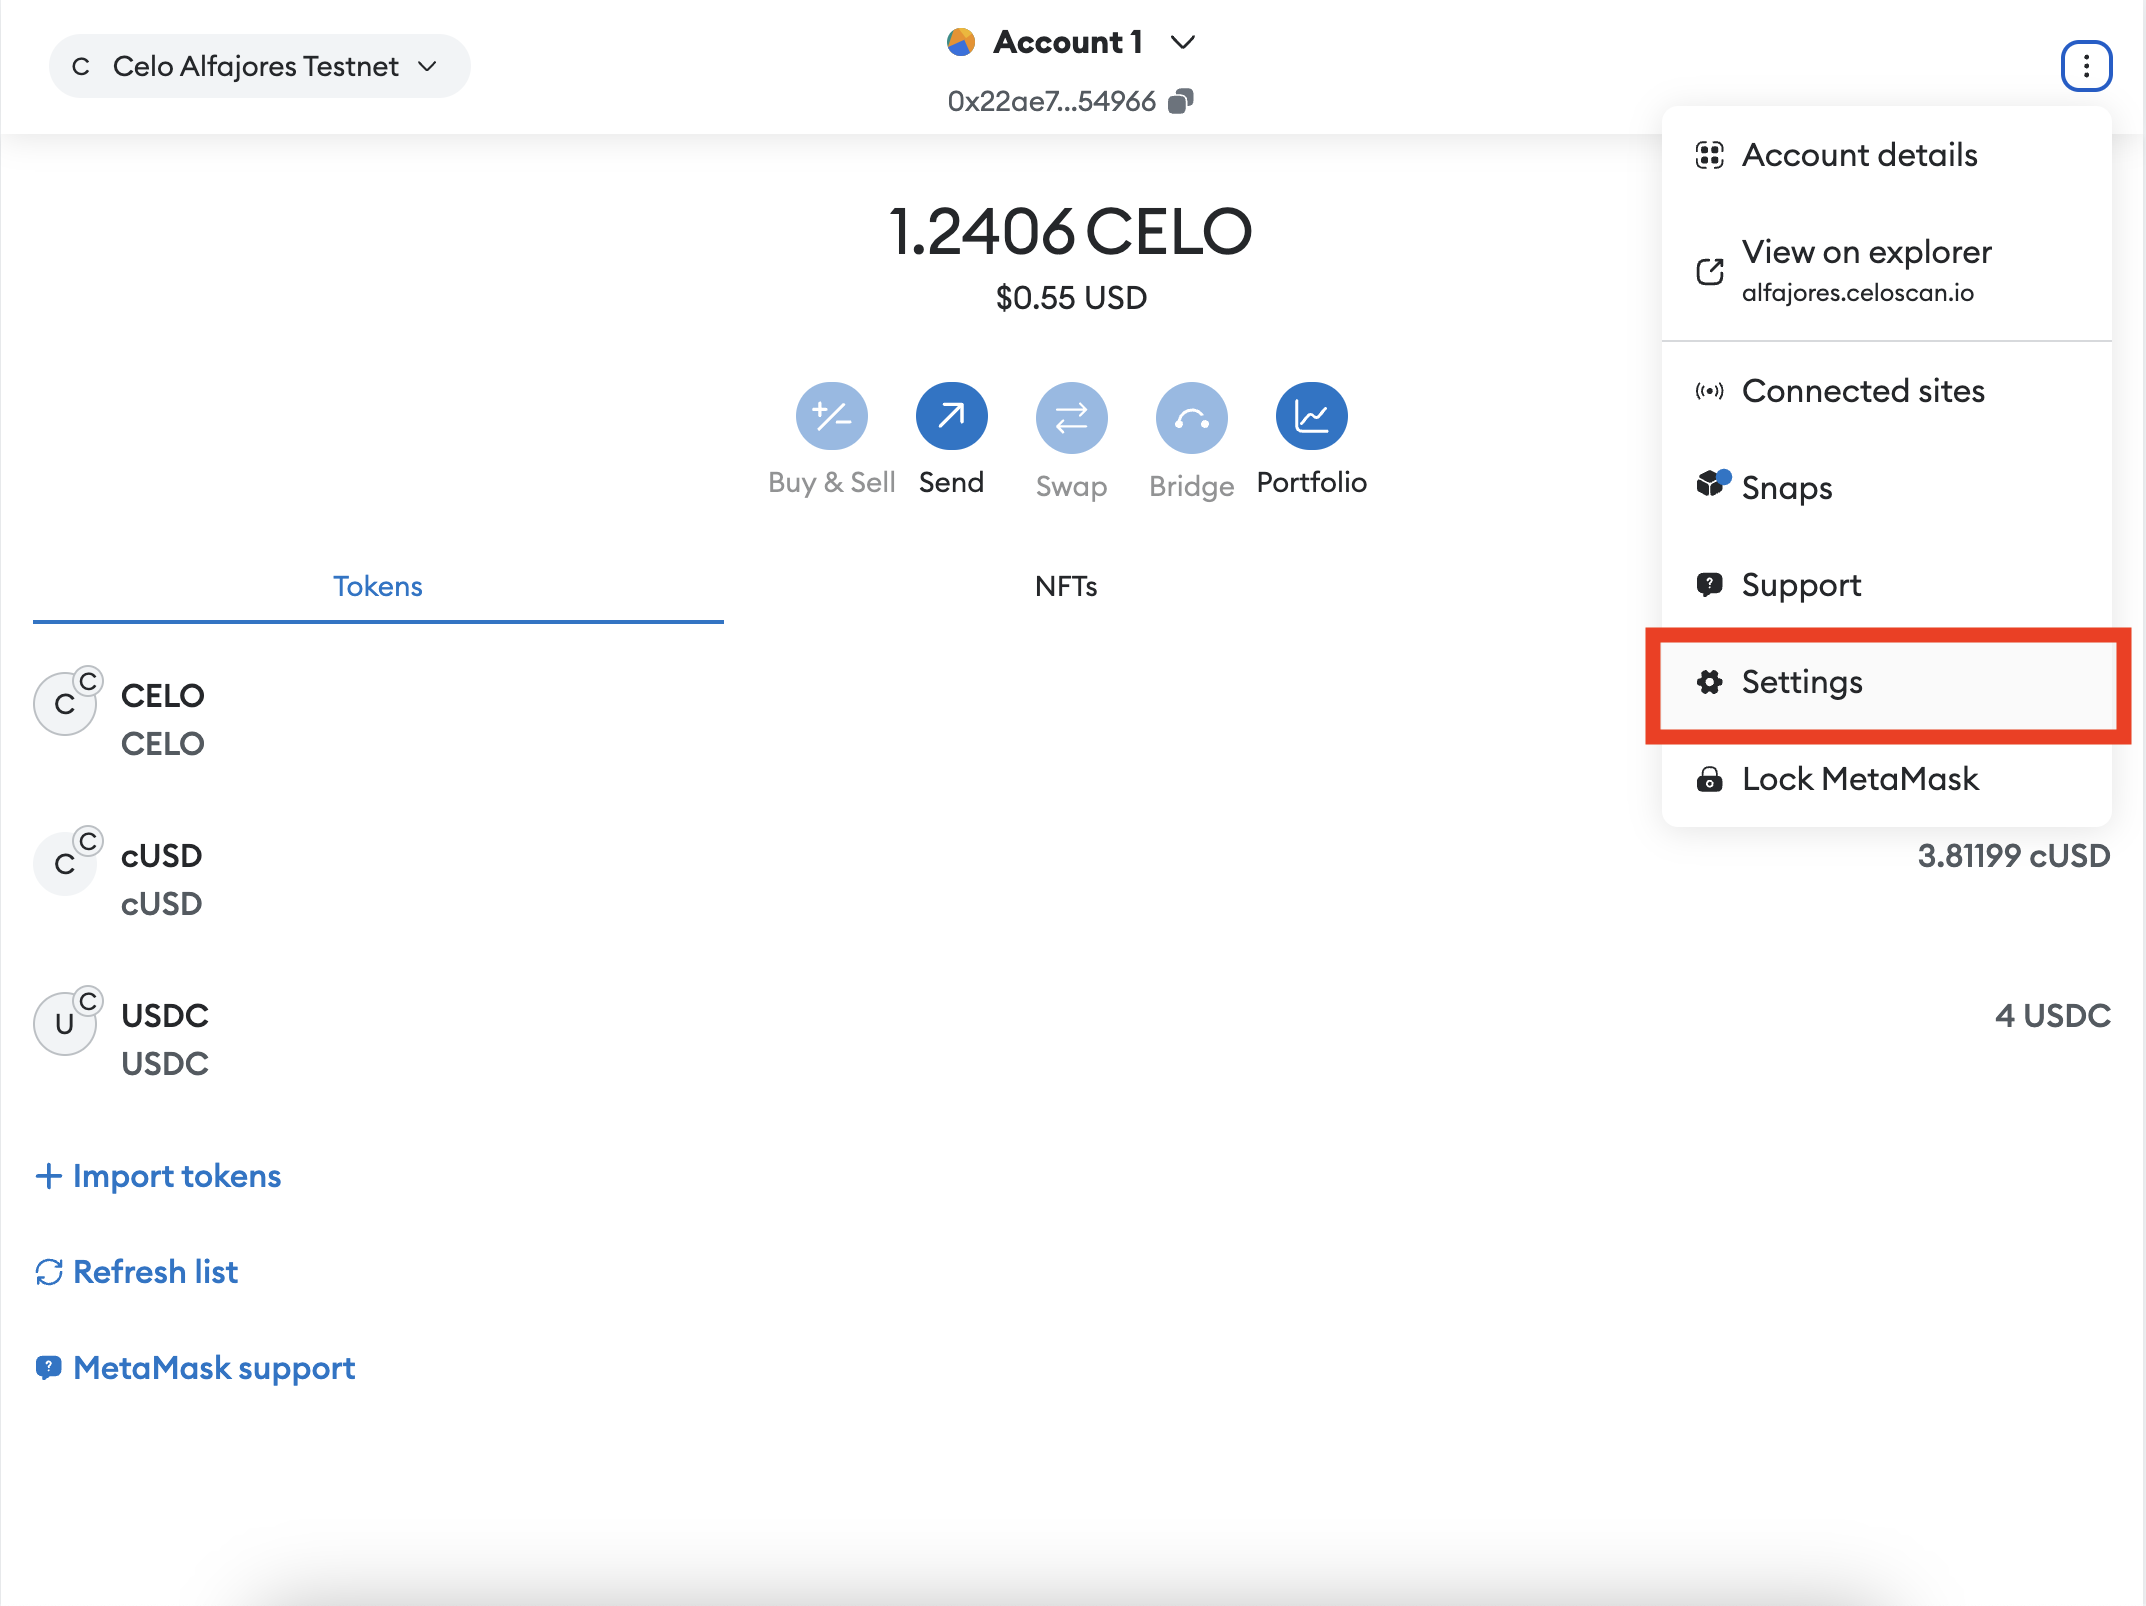Screen dimensions: 2146x1606
Task: Select the Tokens tab
Action: click(x=377, y=586)
